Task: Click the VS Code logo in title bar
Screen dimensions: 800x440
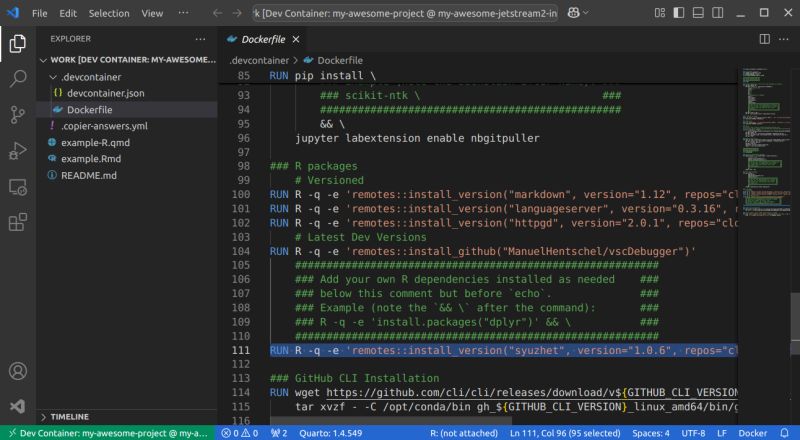Action: (13, 13)
